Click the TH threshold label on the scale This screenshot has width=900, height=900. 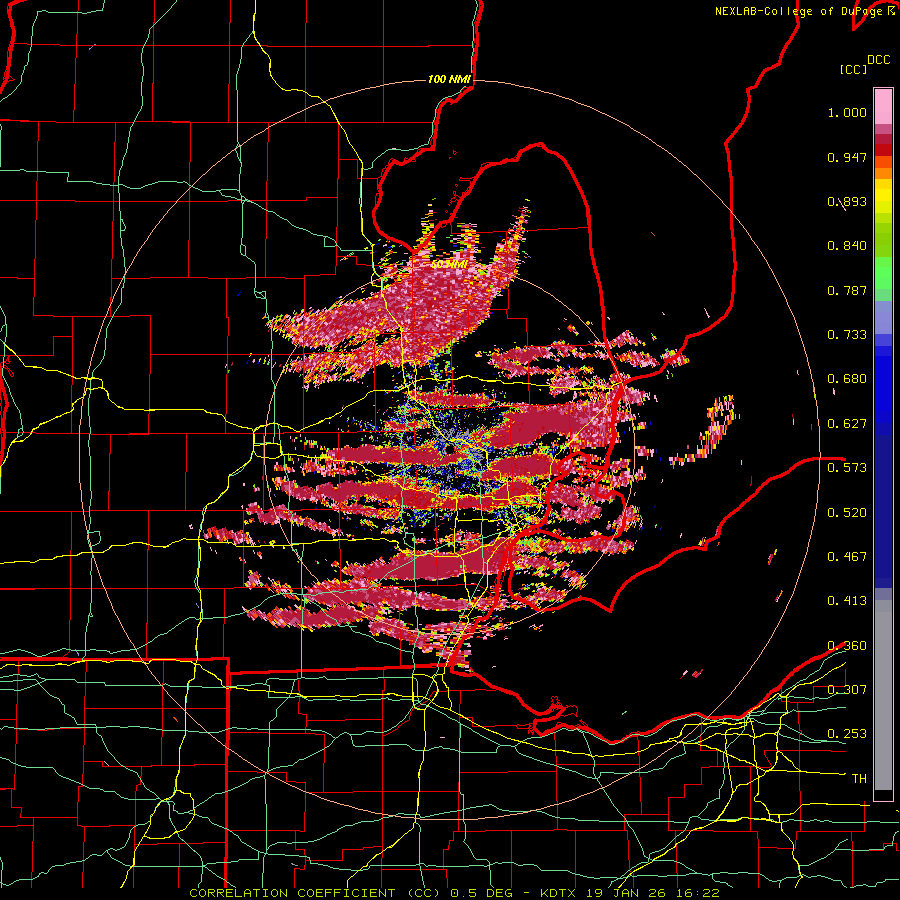coord(859,778)
